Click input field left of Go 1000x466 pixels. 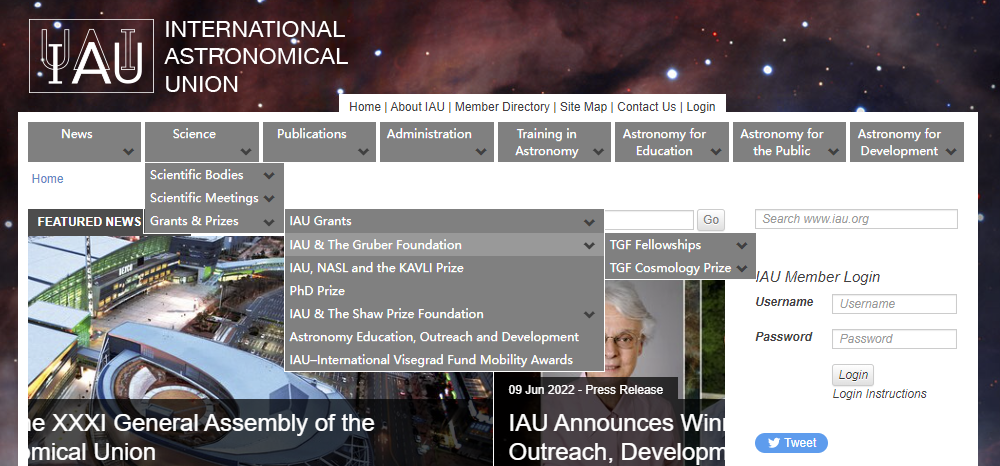click(649, 220)
